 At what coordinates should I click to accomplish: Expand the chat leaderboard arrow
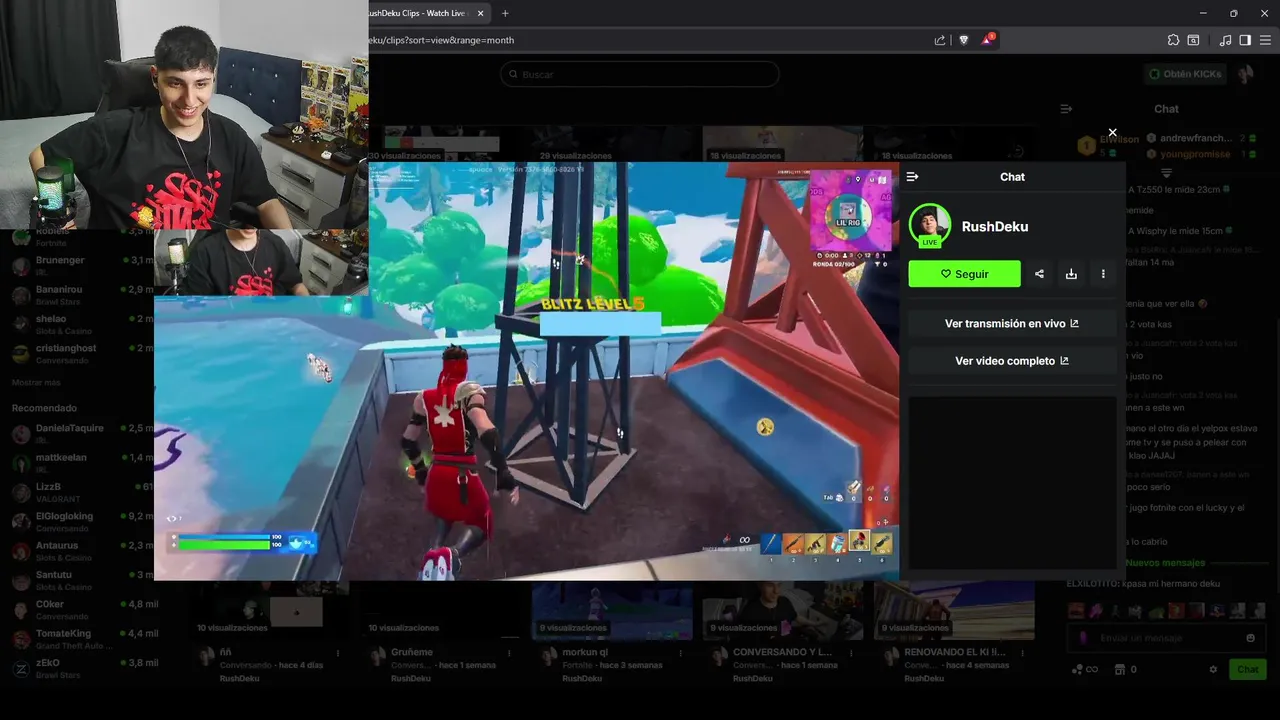coord(1166,173)
